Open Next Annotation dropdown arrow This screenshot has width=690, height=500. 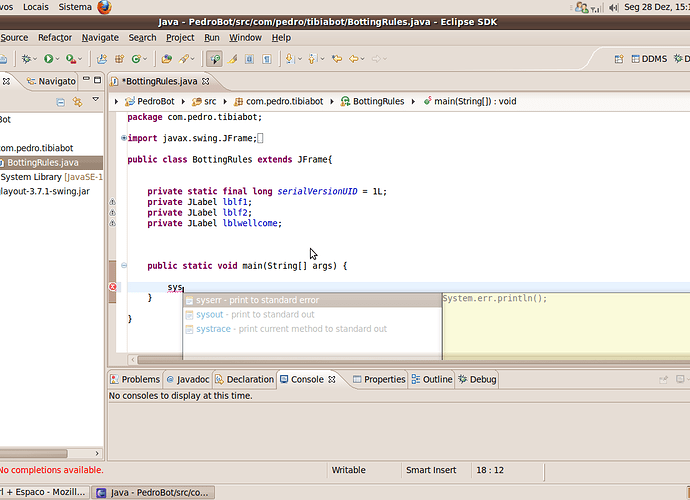click(x=300, y=59)
